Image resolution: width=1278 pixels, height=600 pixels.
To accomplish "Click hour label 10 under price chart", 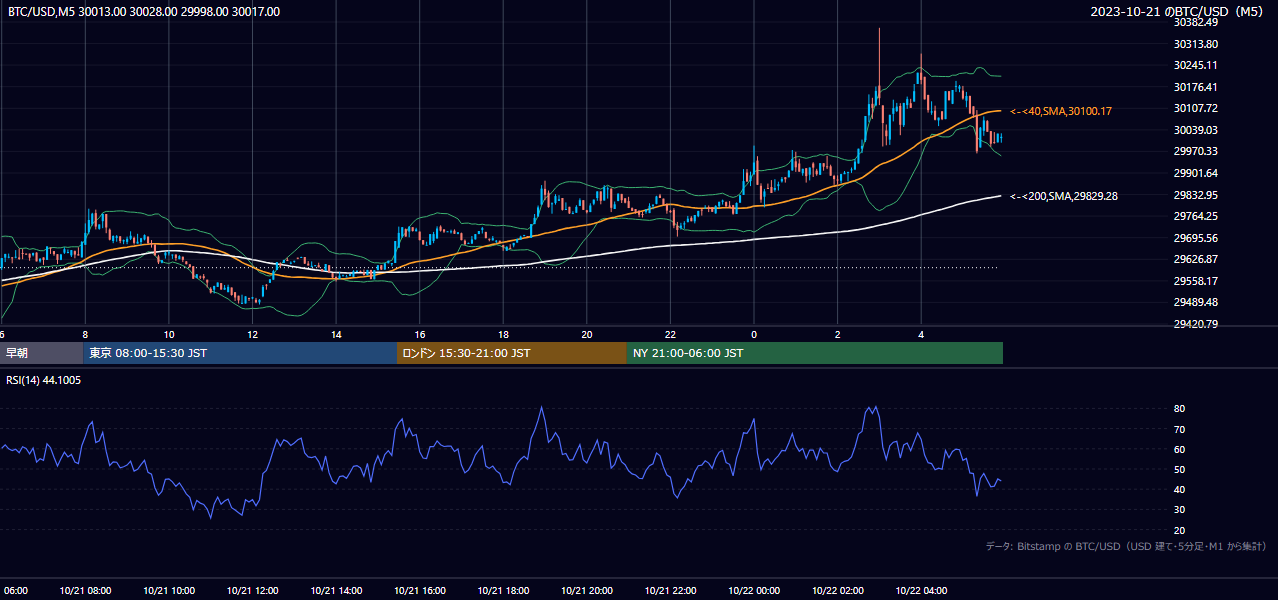I will coord(169,334).
